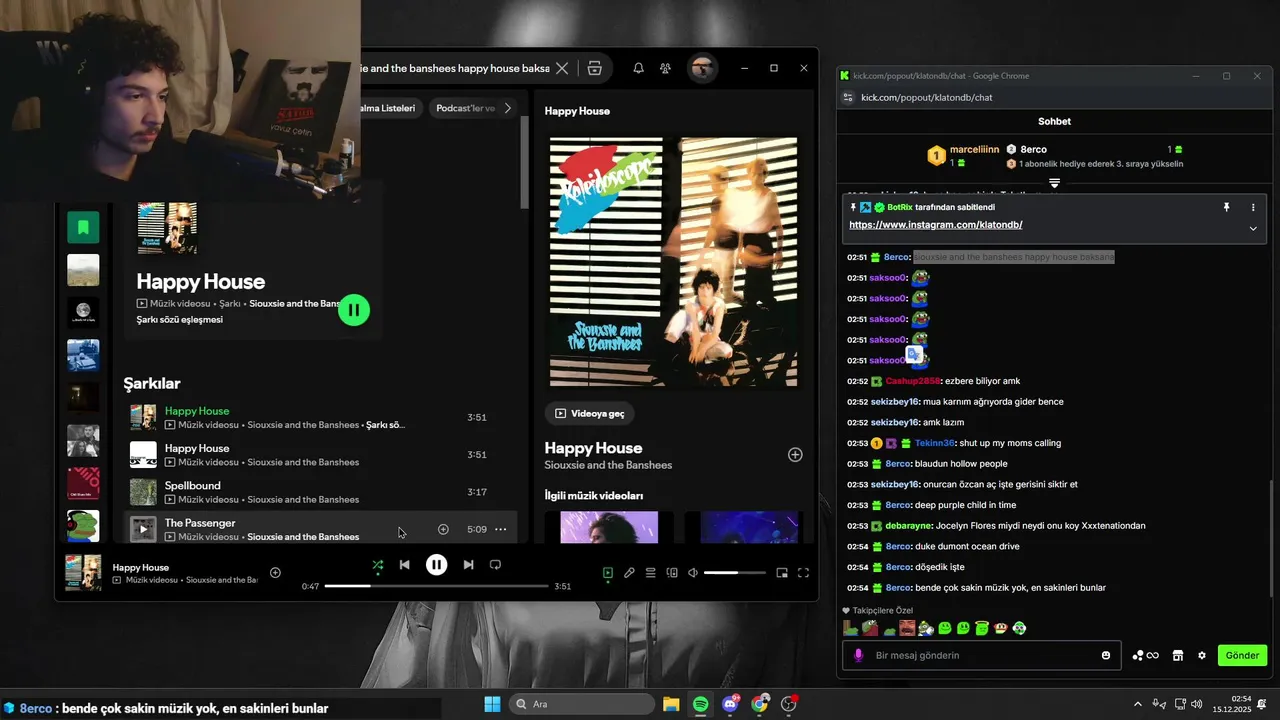This screenshot has width=1280, height=720.
Task: Click the green pause button on Happy House card
Action: point(354,310)
